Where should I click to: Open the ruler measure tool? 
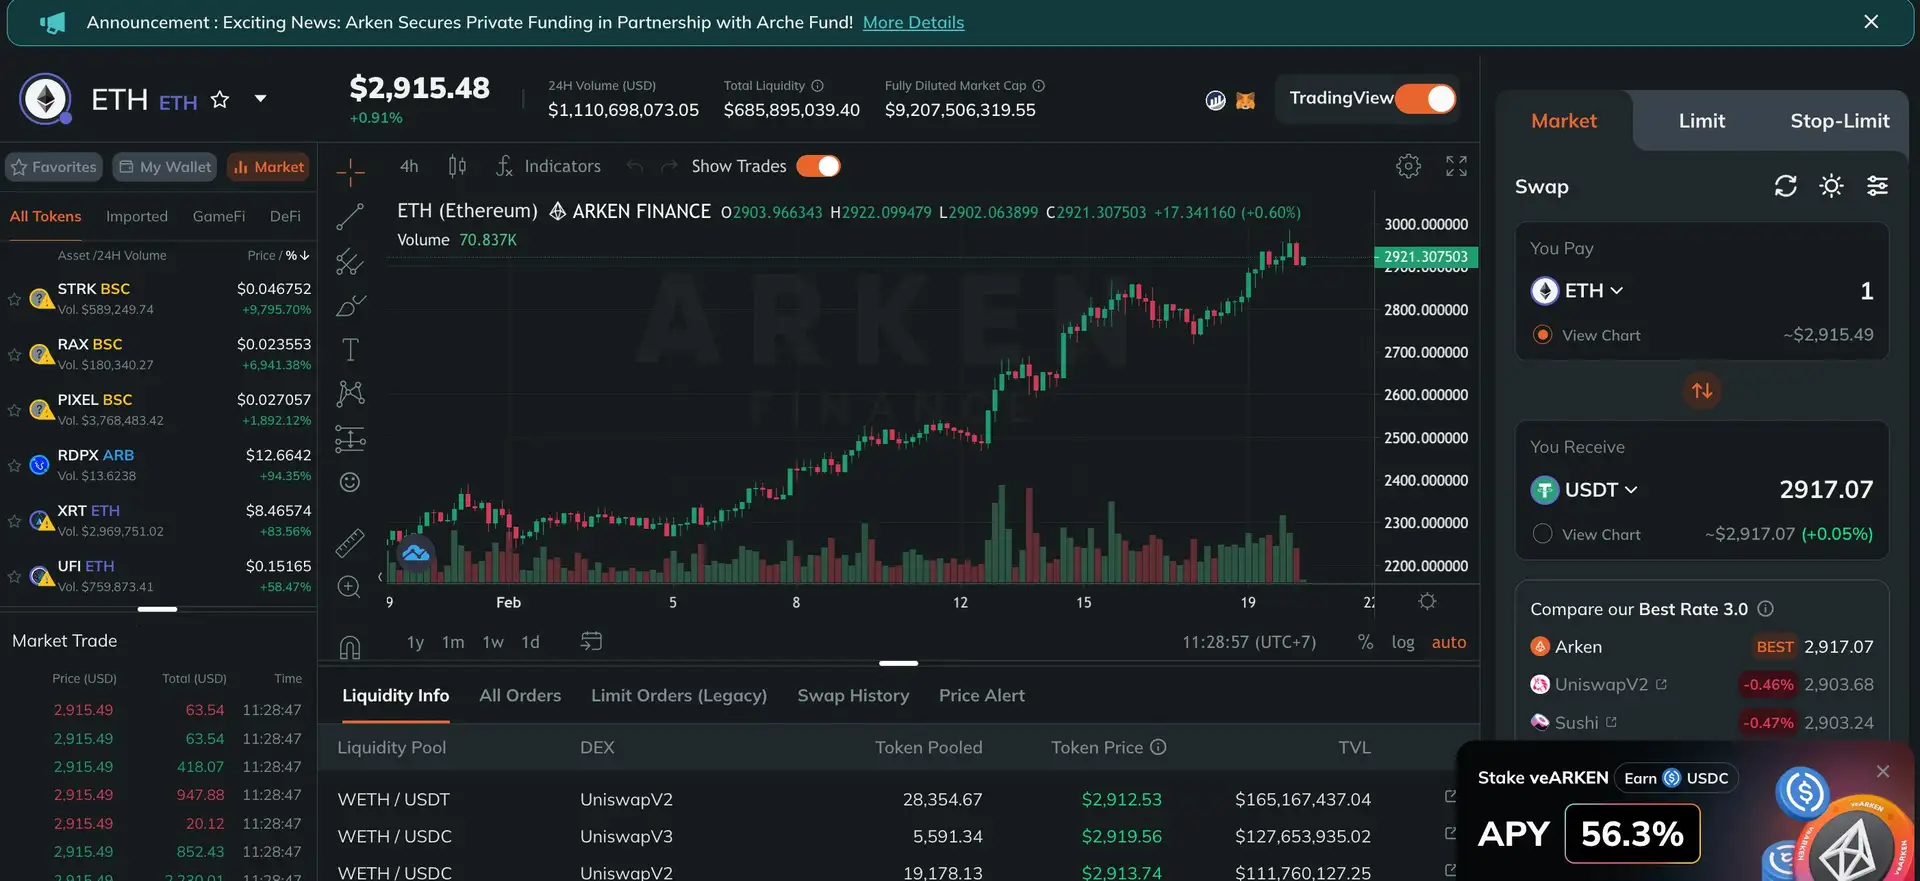[350, 542]
